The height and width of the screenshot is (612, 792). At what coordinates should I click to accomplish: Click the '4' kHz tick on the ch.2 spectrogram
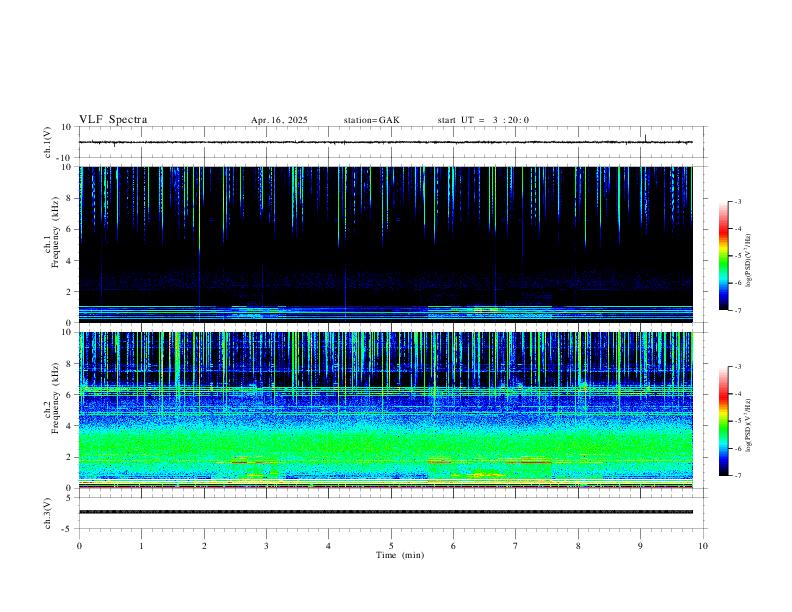pyautogui.click(x=71, y=426)
